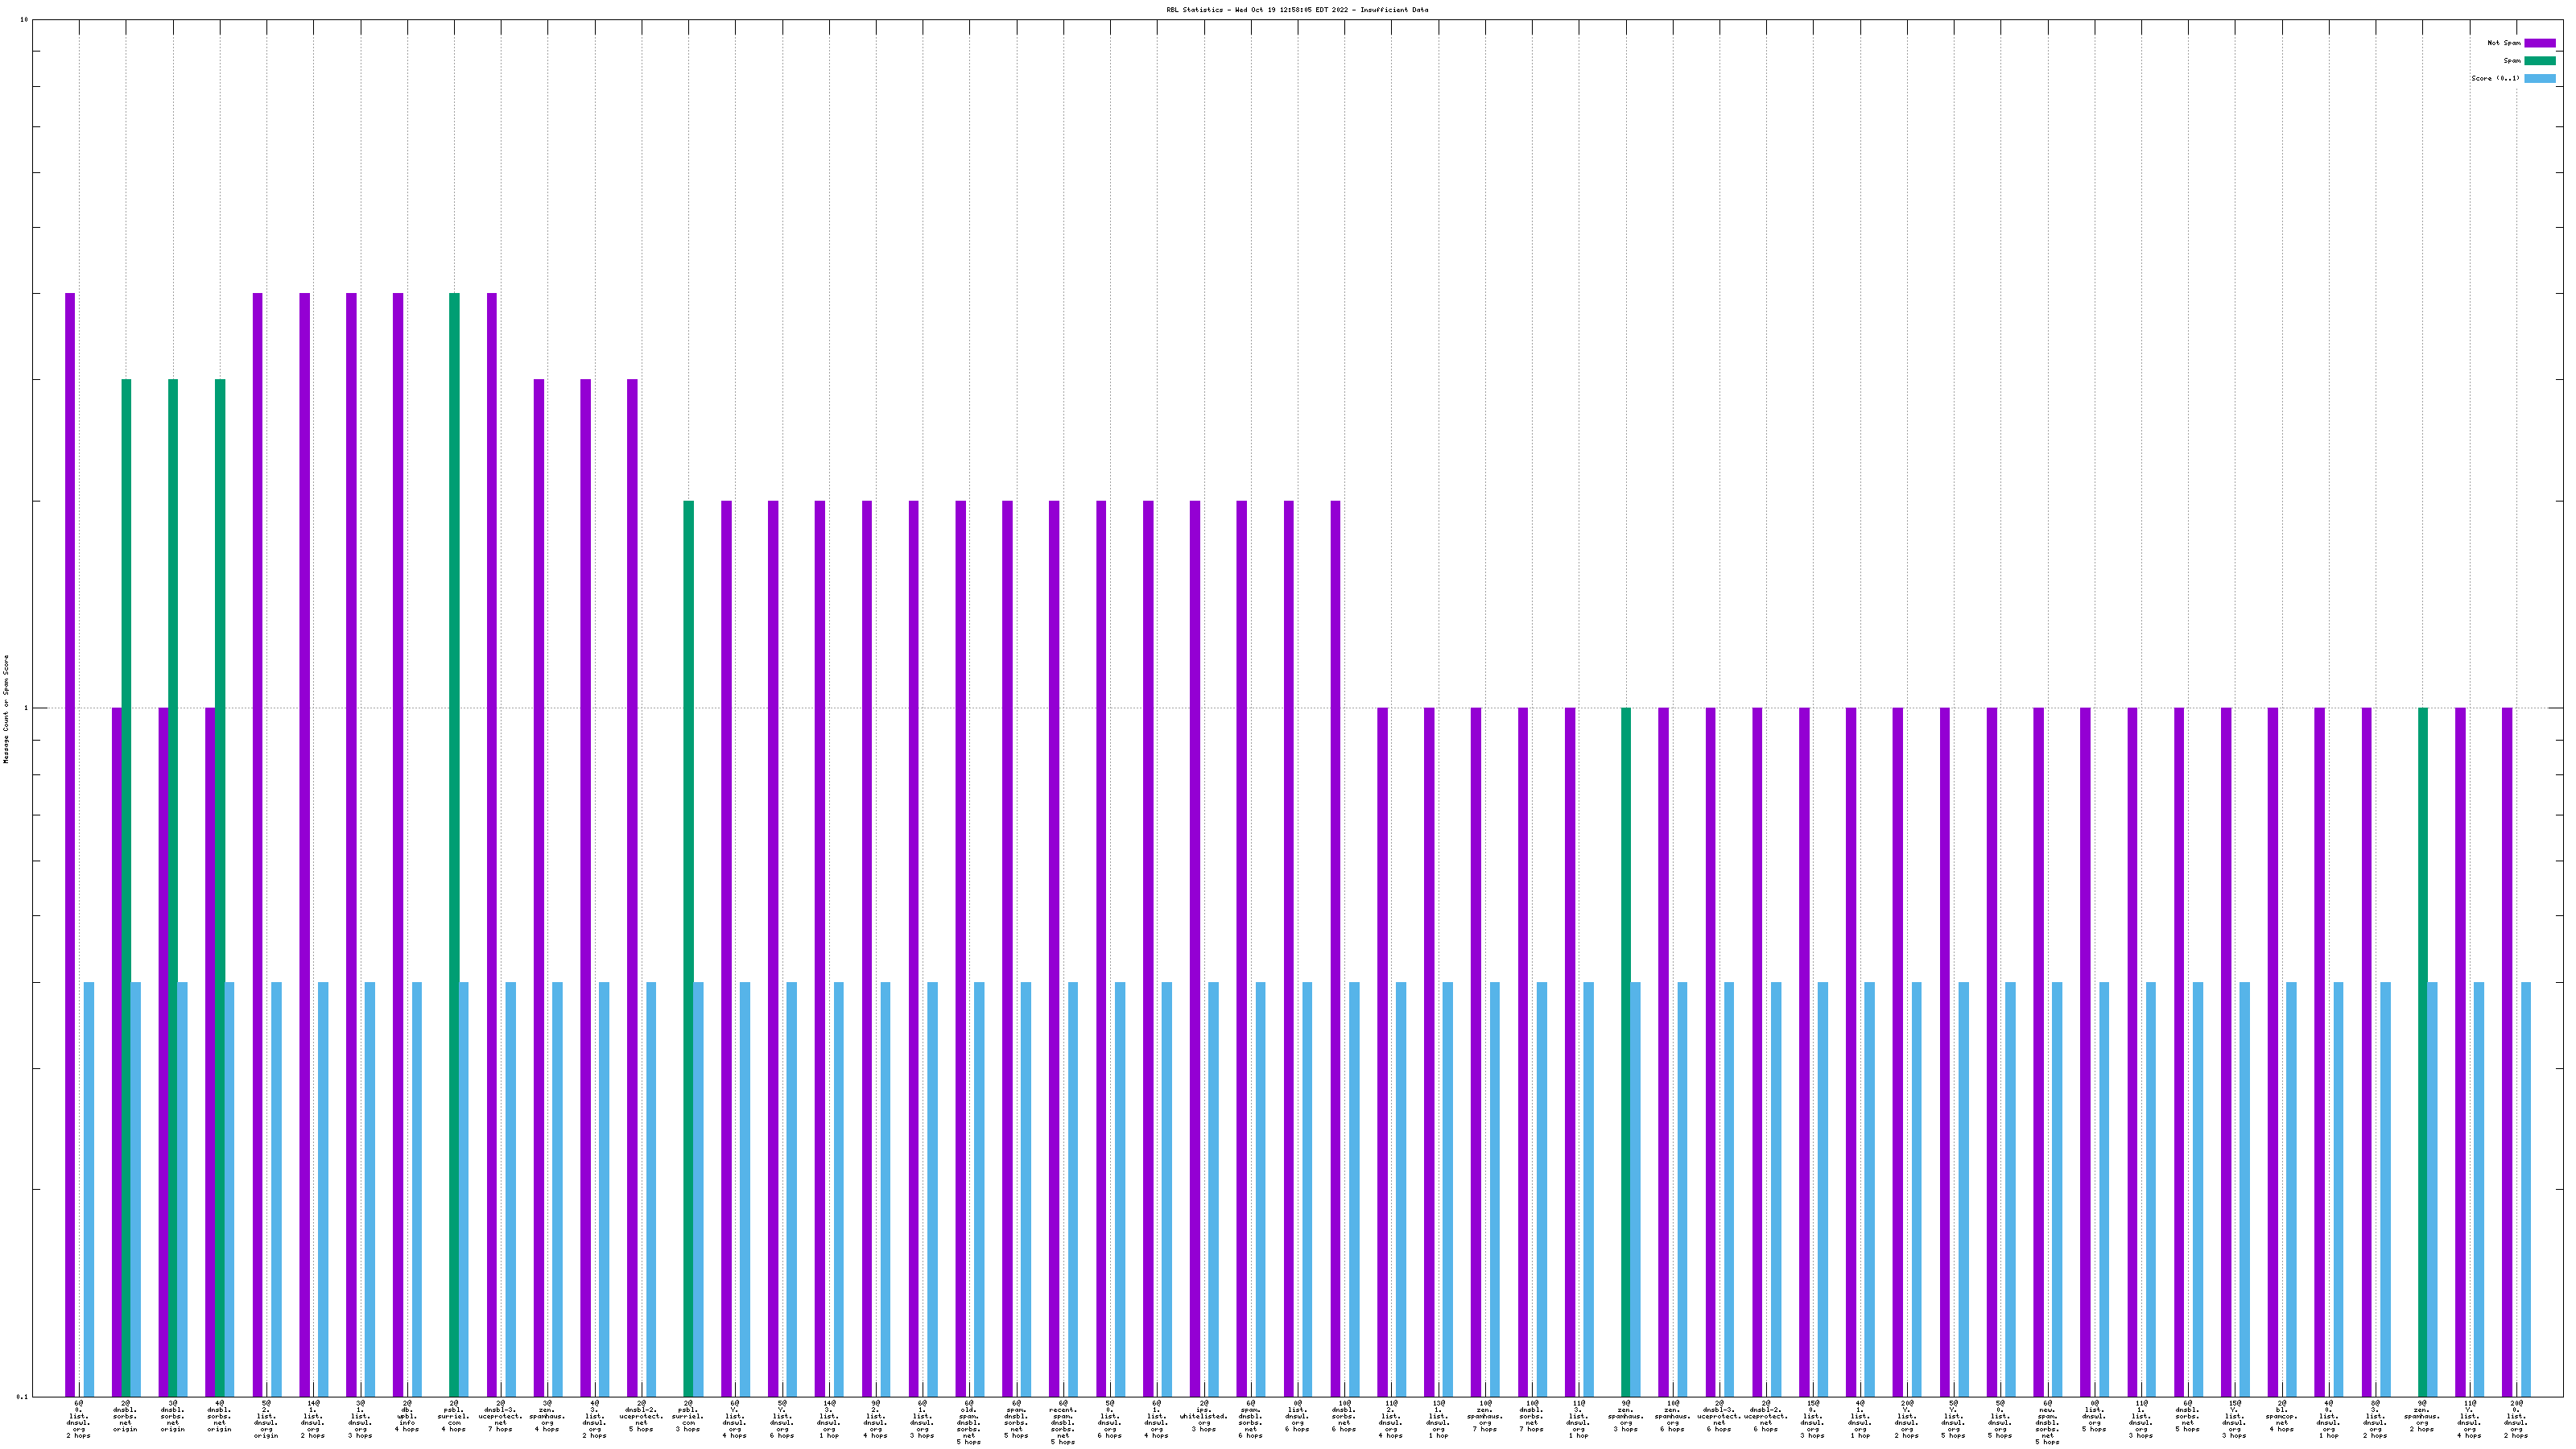2576x1449 pixels.
Task: Click the 'Score (0..1)' legend text
Action: pos(2495,79)
